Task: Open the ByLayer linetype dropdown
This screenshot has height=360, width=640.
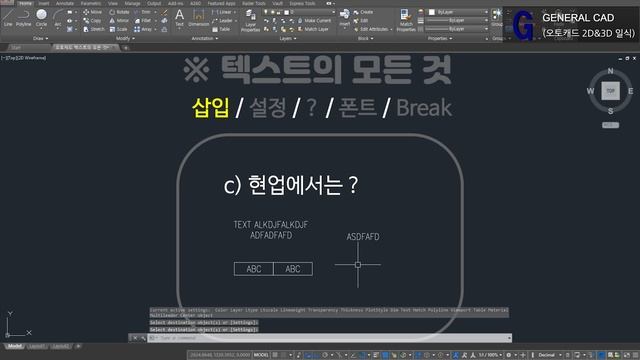Action: point(457,29)
